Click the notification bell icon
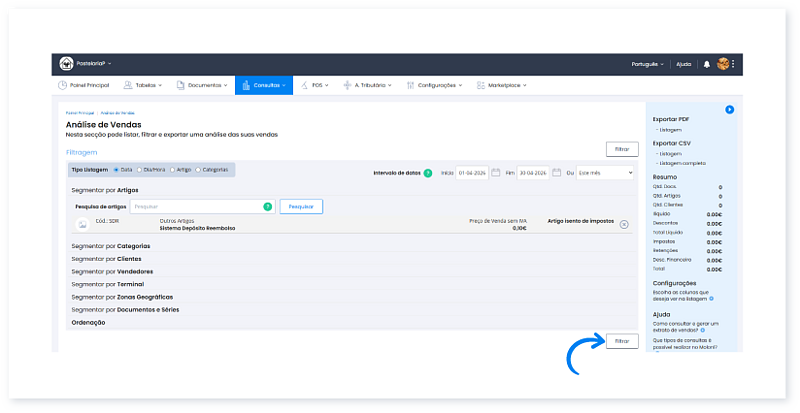 708,64
